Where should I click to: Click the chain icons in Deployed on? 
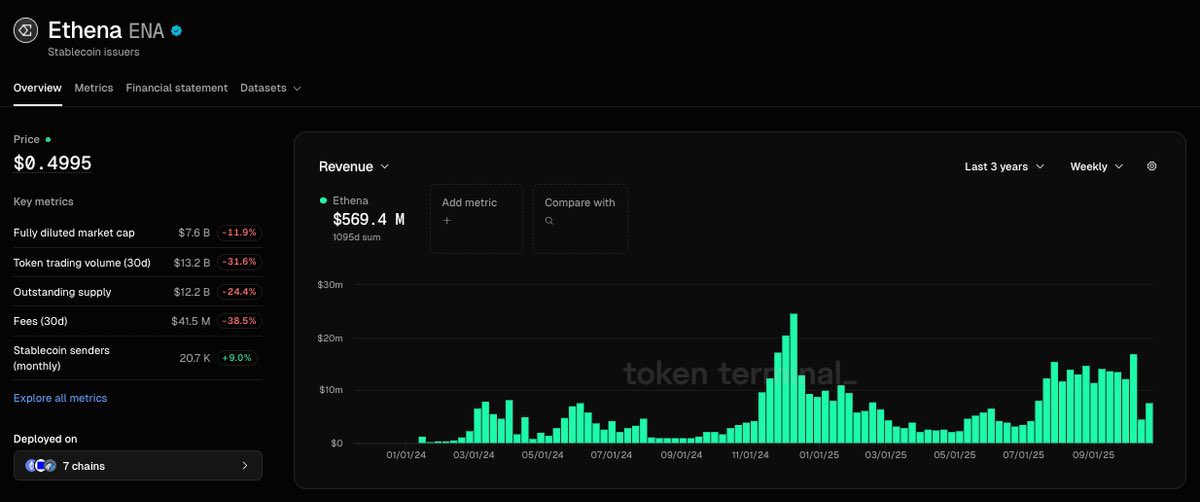(x=39, y=465)
